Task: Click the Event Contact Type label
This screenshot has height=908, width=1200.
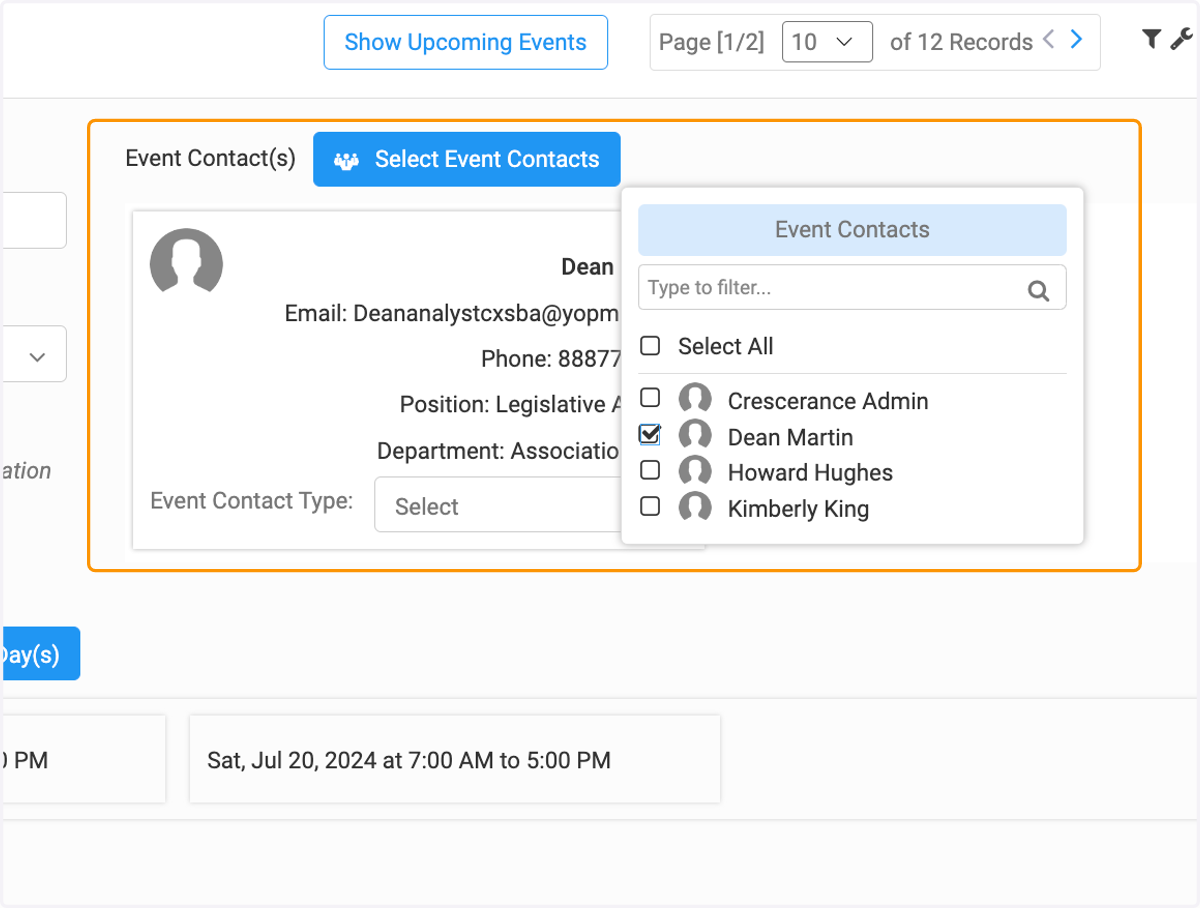Action: (252, 501)
